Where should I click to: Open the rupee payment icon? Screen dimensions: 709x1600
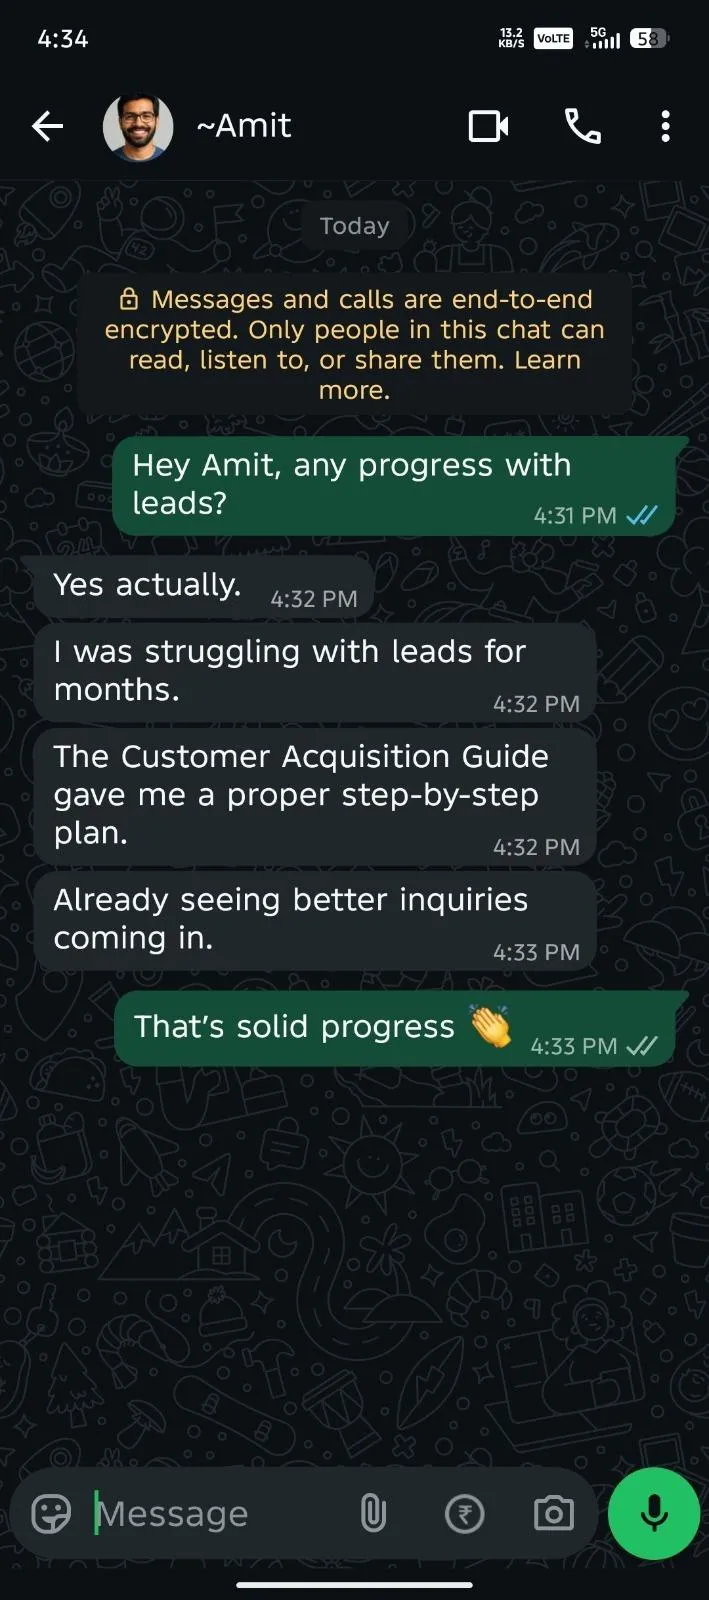click(x=464, y=1514)
